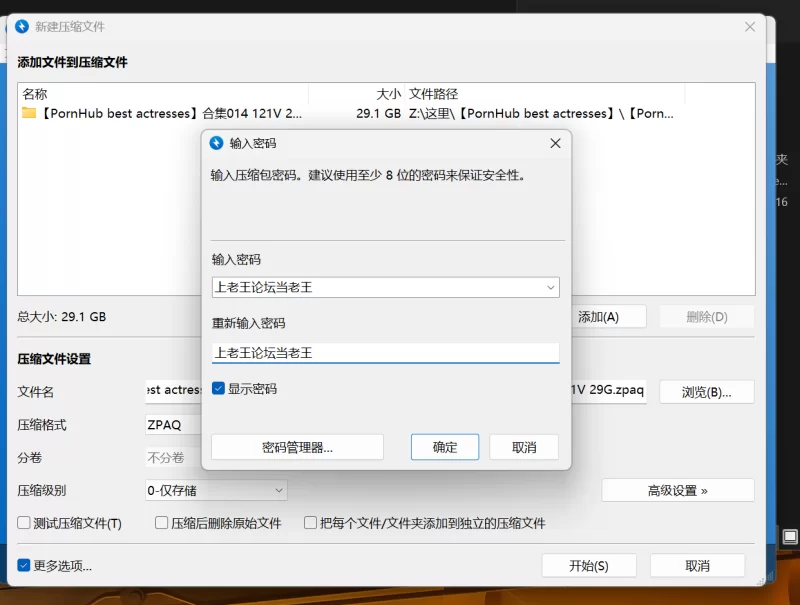Click the 总大小: 29.1 GB label
Image resolution: width=800 pixels, height=605 pixels.
(x=62, y=317)
